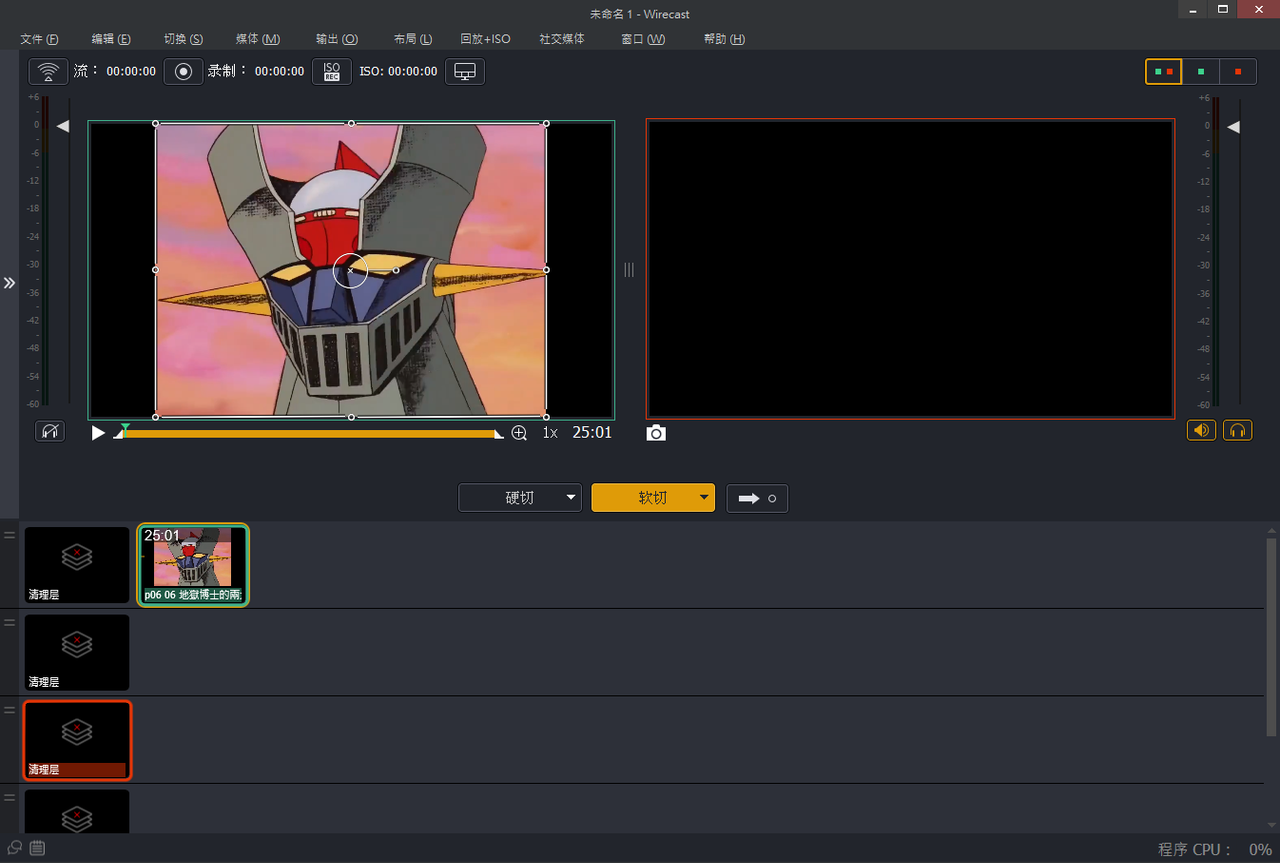Click the black live output window
This screenshot has height=863, width=1280.
click(910, 269)
